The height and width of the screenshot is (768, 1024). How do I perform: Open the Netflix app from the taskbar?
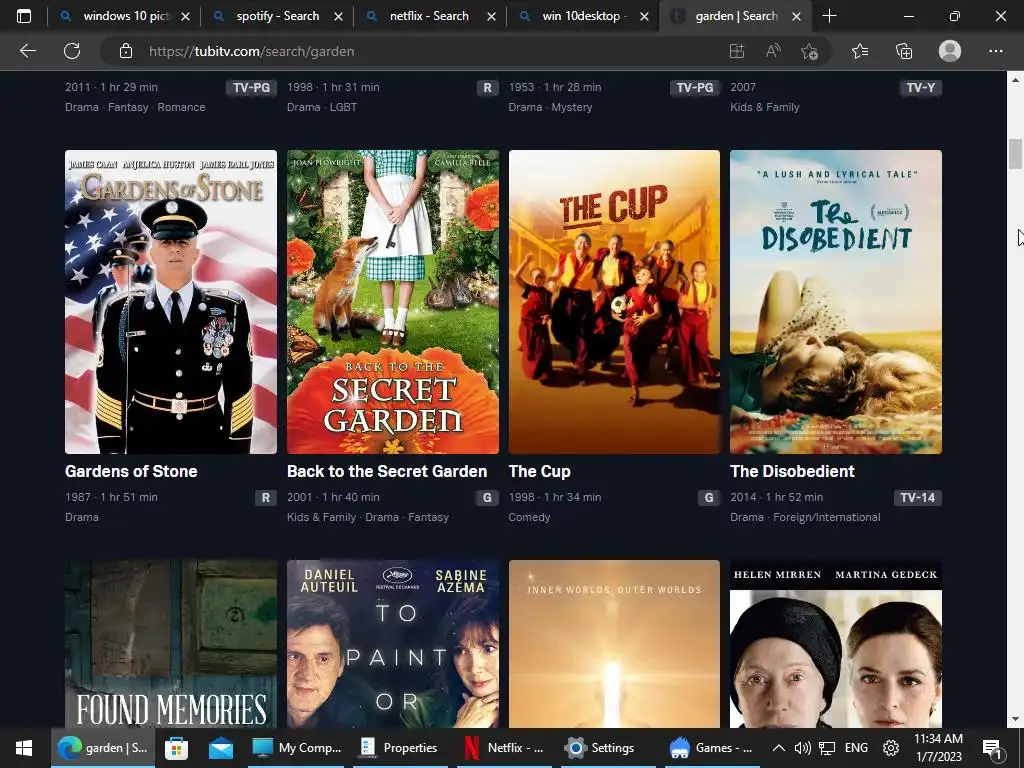pyautogui.click(x=504, y=748)
